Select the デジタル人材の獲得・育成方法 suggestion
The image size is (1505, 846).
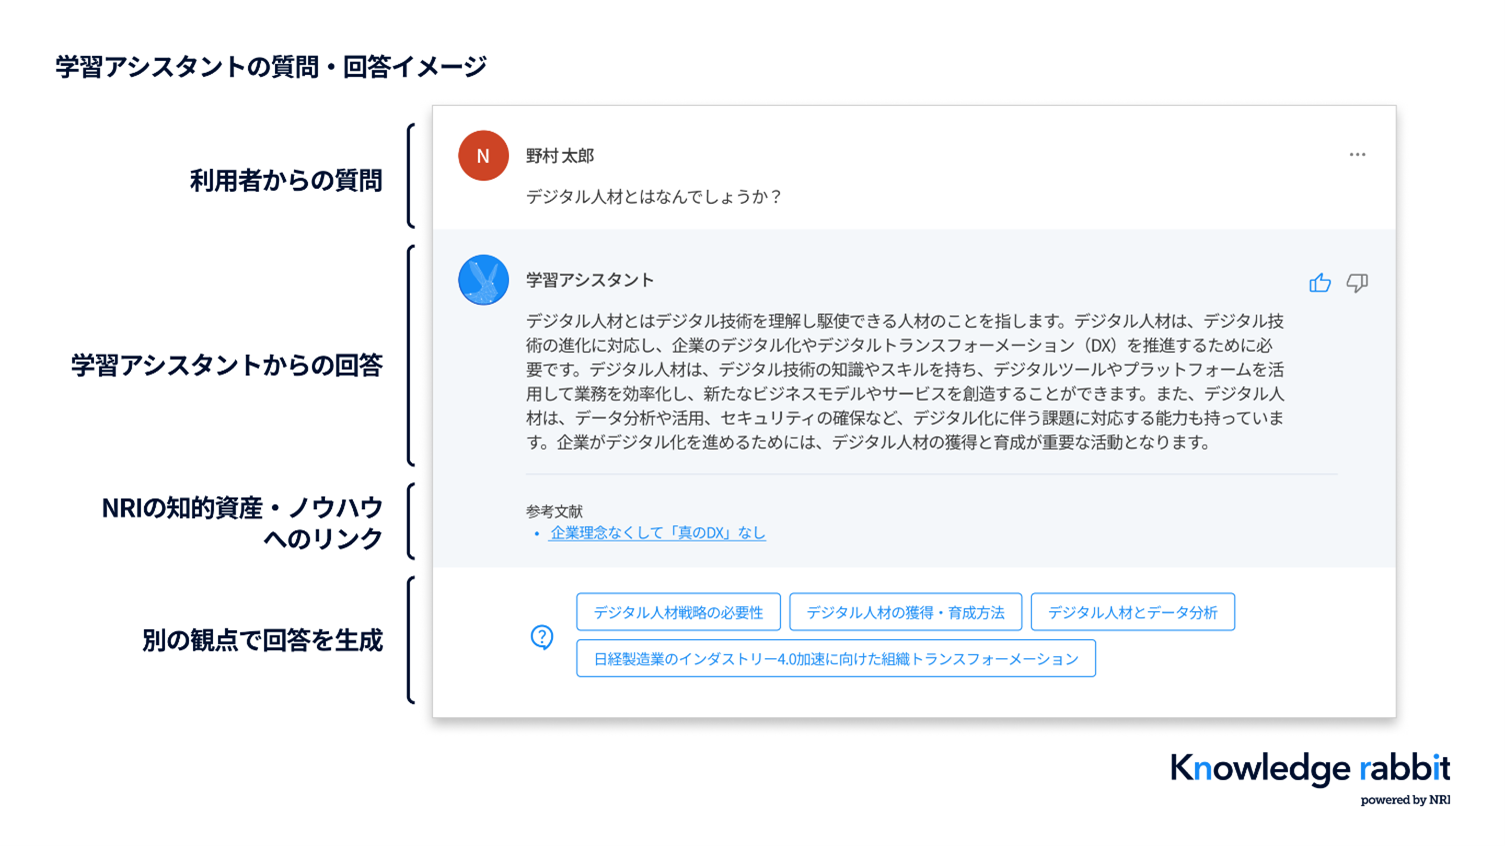pyautogui.click(x=905, y=612)
